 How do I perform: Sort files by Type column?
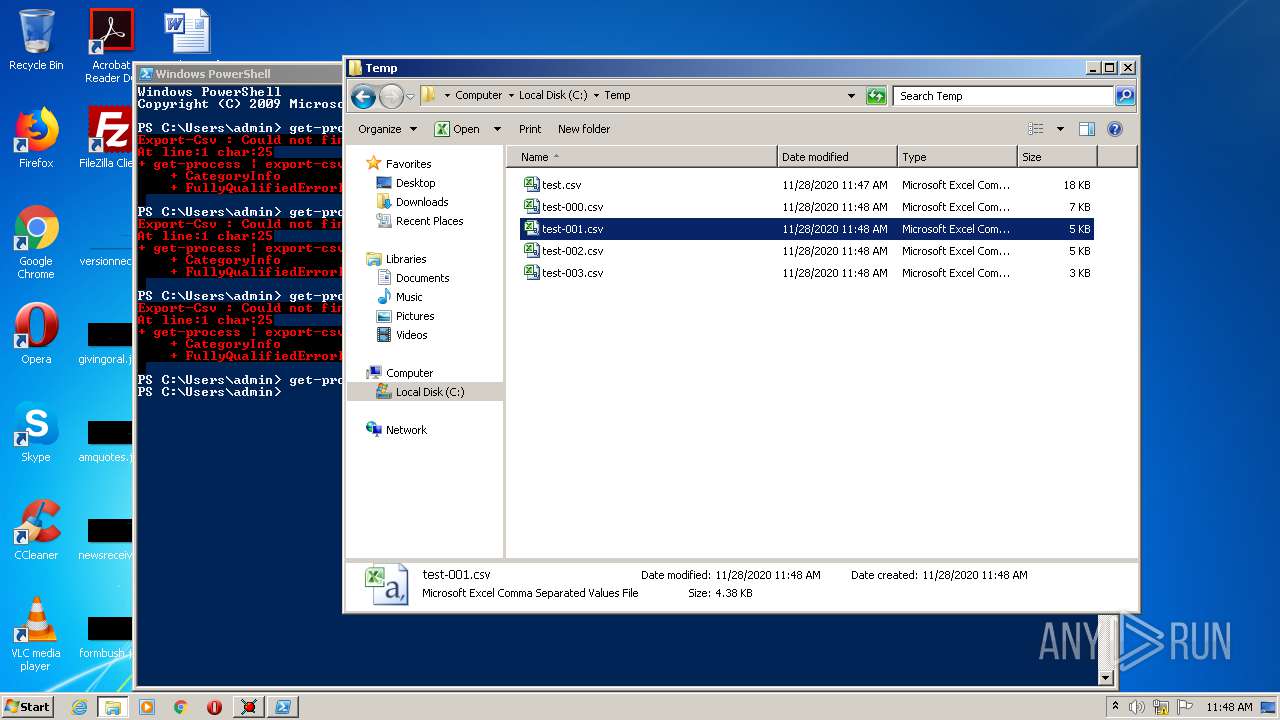tap(956, 157)
